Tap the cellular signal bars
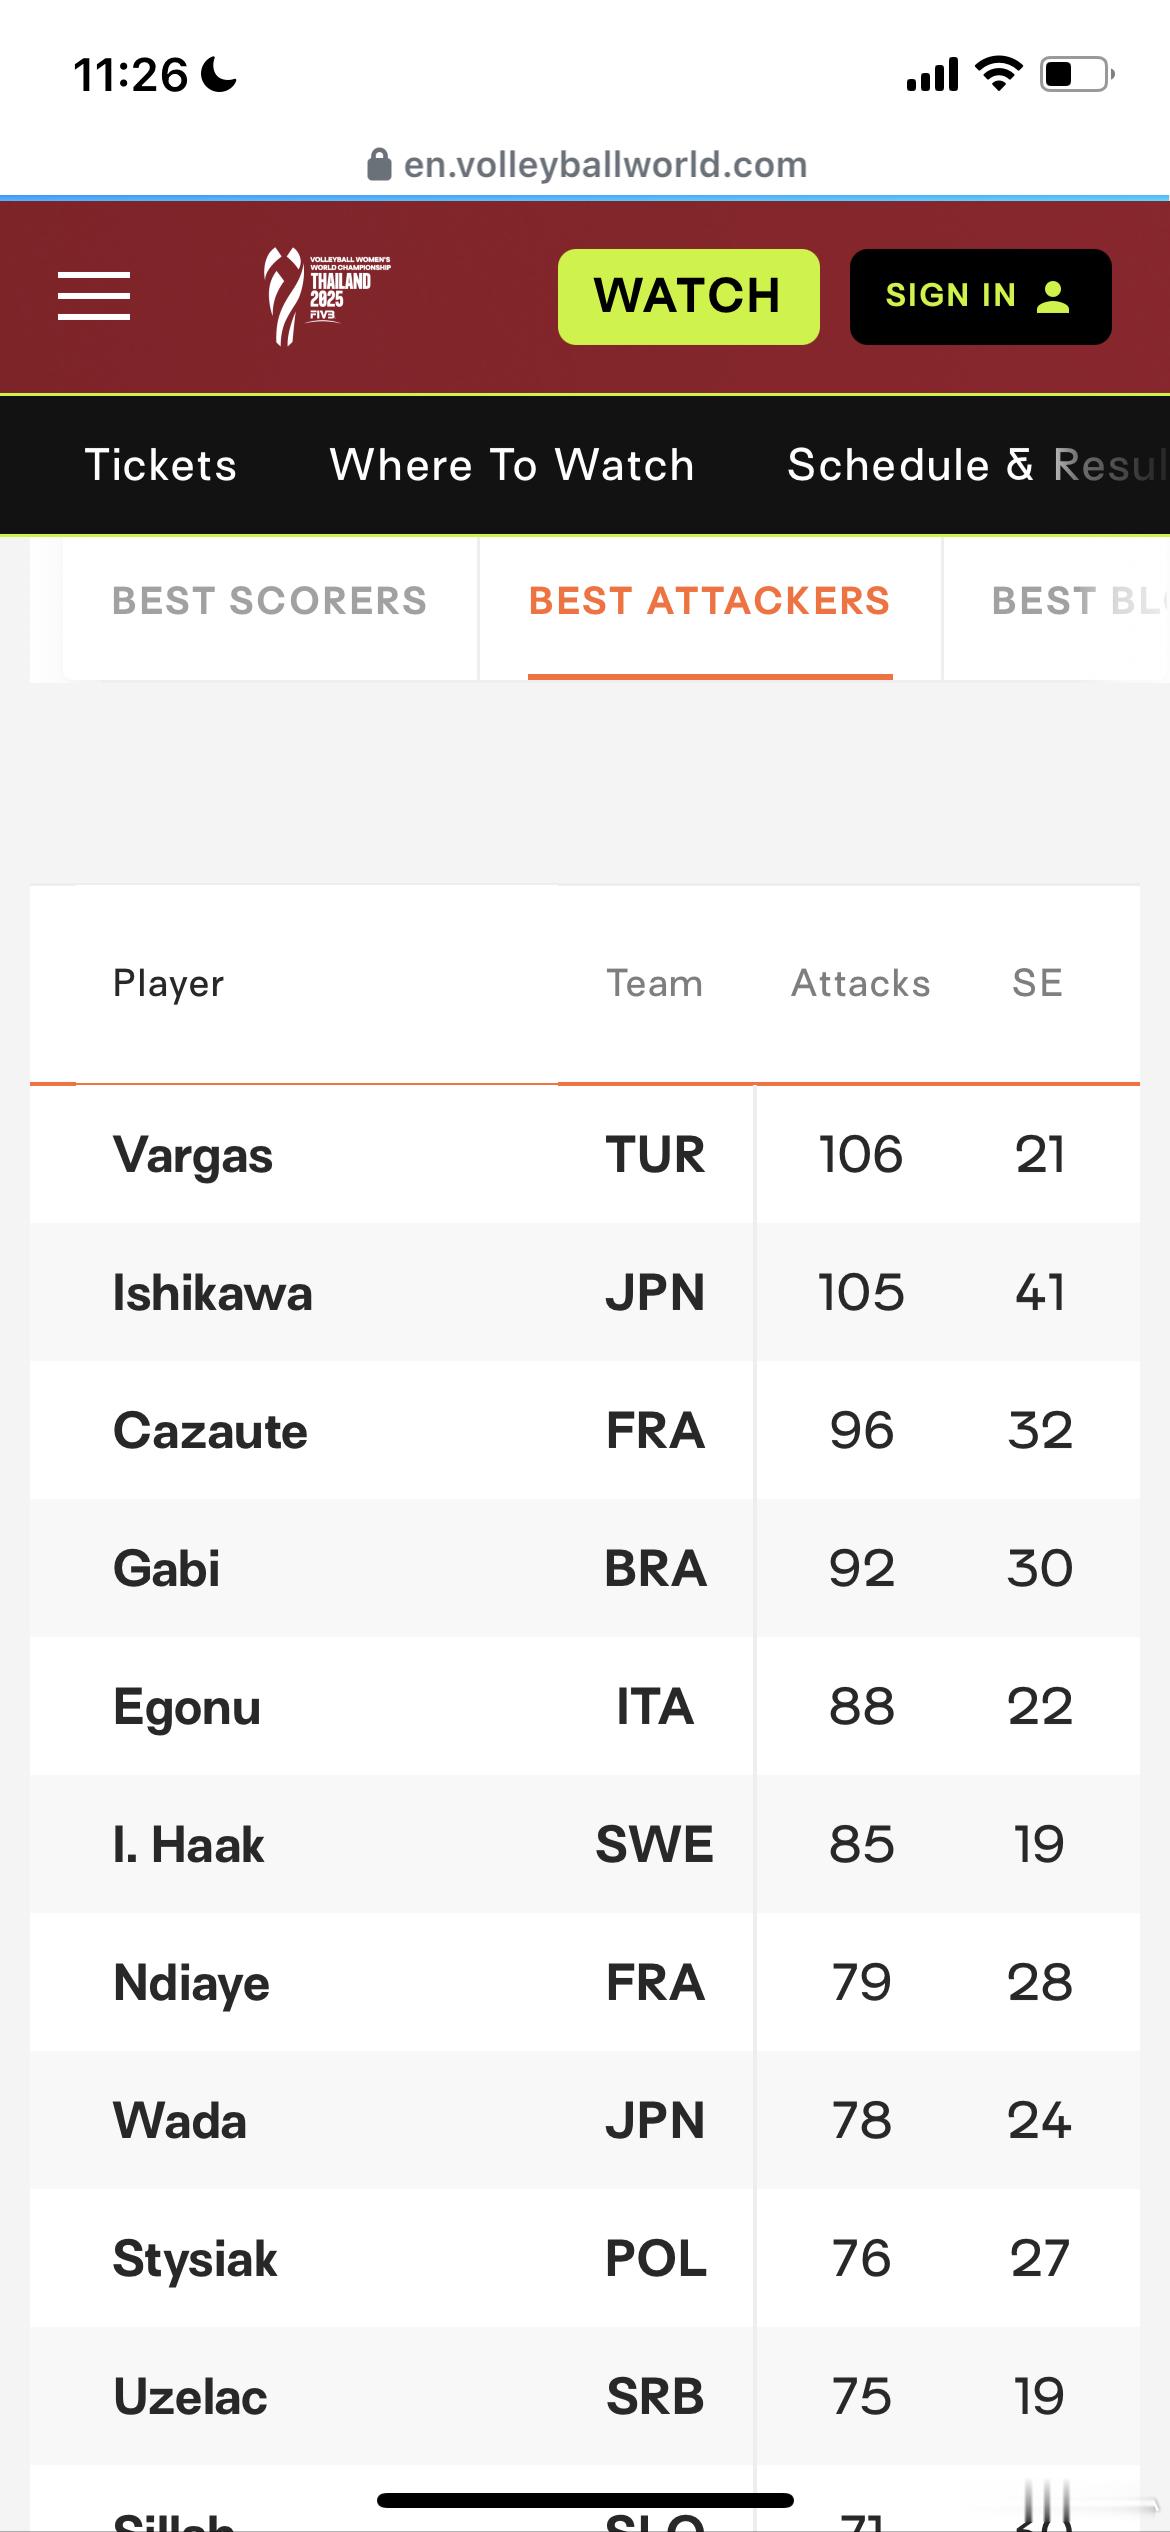Viewport: 1170px width, 2532px height. (932, 74)
